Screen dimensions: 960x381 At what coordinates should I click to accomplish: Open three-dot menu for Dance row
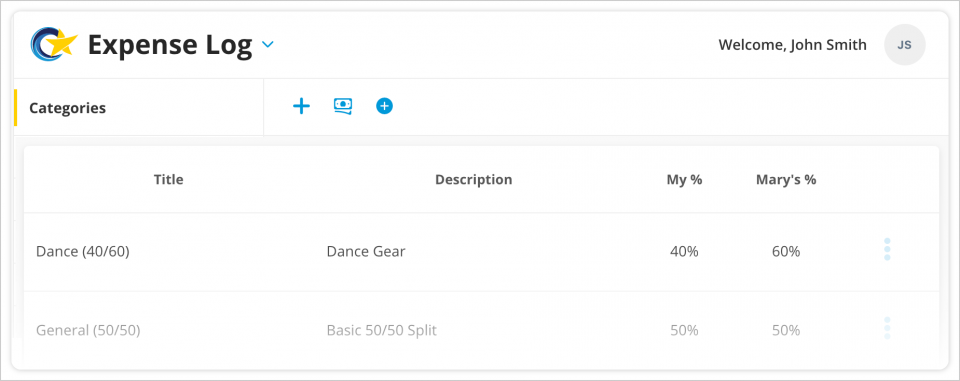887,249
